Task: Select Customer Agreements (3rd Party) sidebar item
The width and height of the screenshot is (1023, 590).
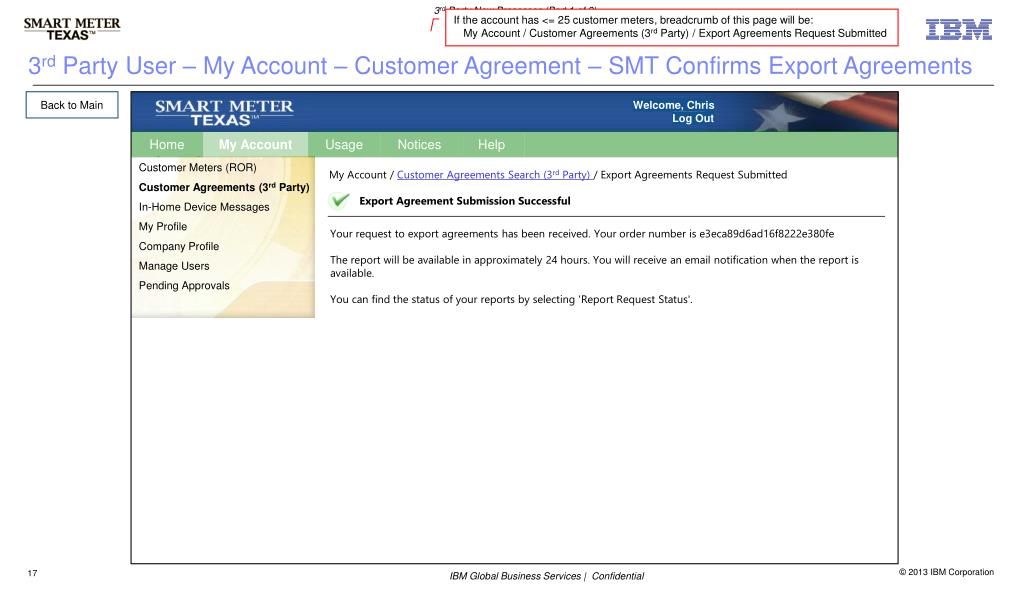Action: tap(224, 187)
